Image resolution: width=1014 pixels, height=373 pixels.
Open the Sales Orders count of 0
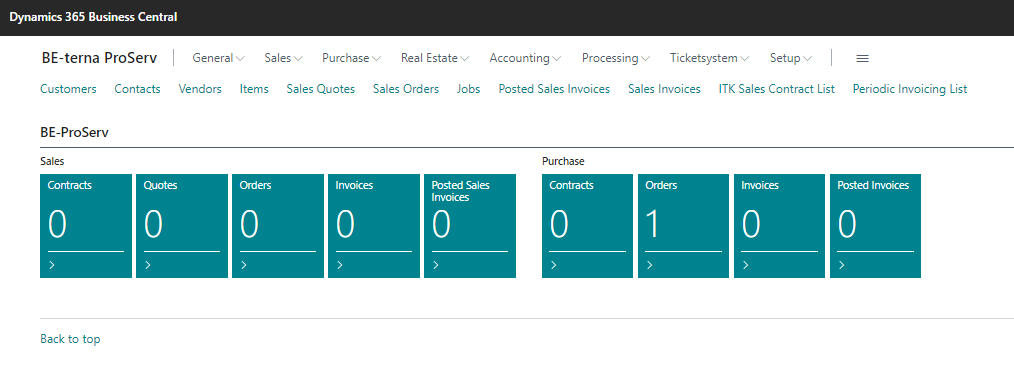coord(250,224)
